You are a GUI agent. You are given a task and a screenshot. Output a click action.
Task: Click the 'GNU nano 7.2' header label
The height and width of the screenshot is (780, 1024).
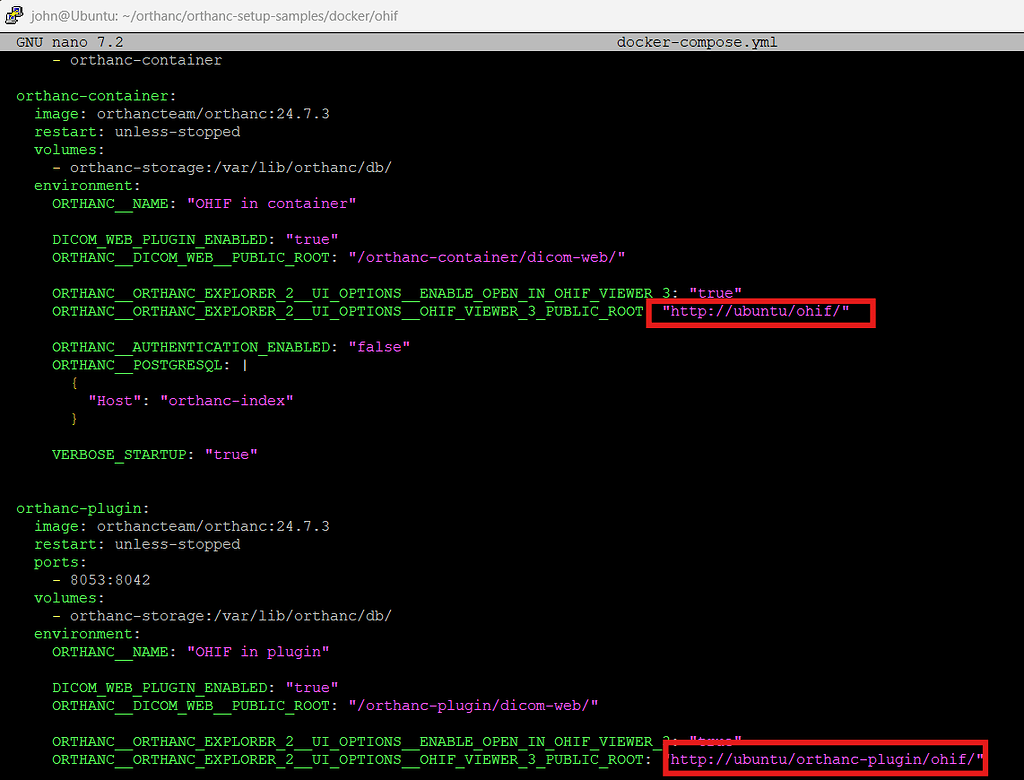tap(69, 41)
